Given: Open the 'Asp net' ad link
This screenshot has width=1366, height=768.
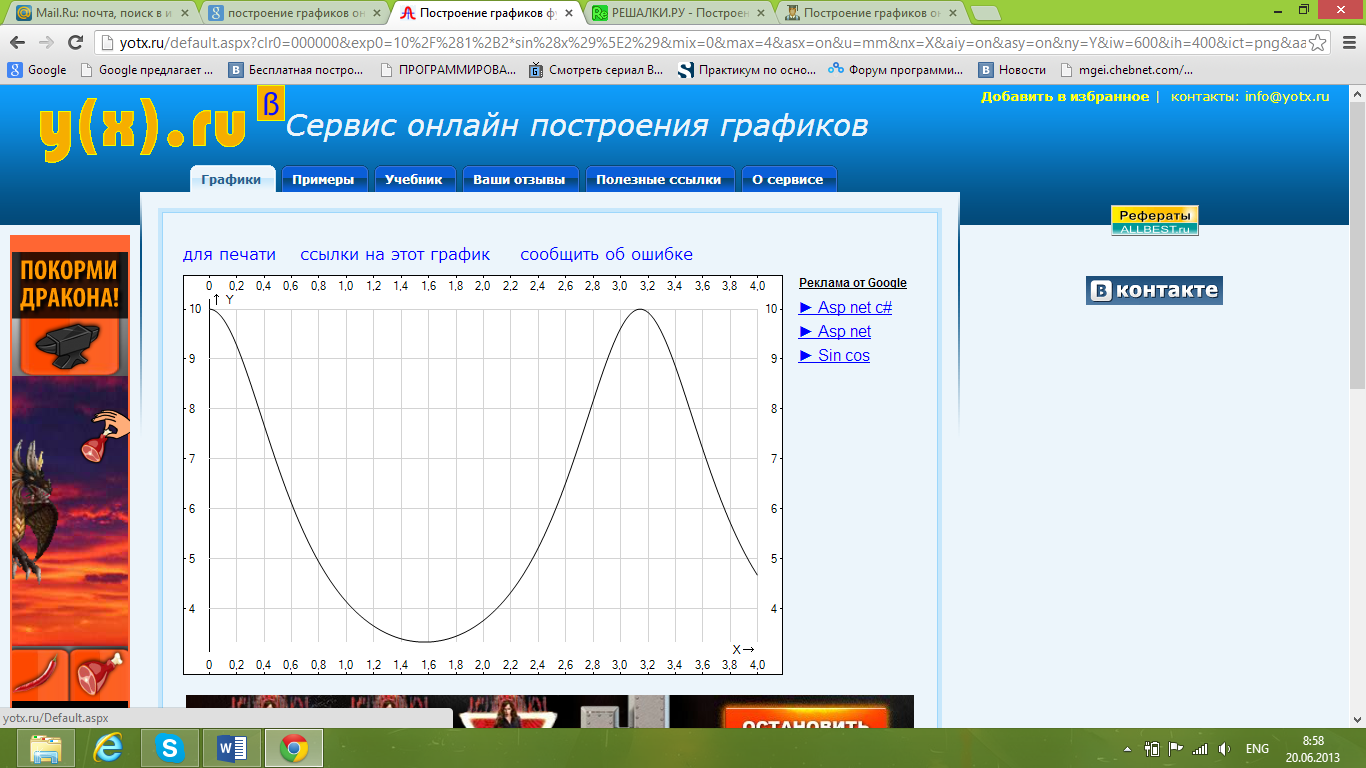Looking at the screenshot, I should click(x=835, y=331).
